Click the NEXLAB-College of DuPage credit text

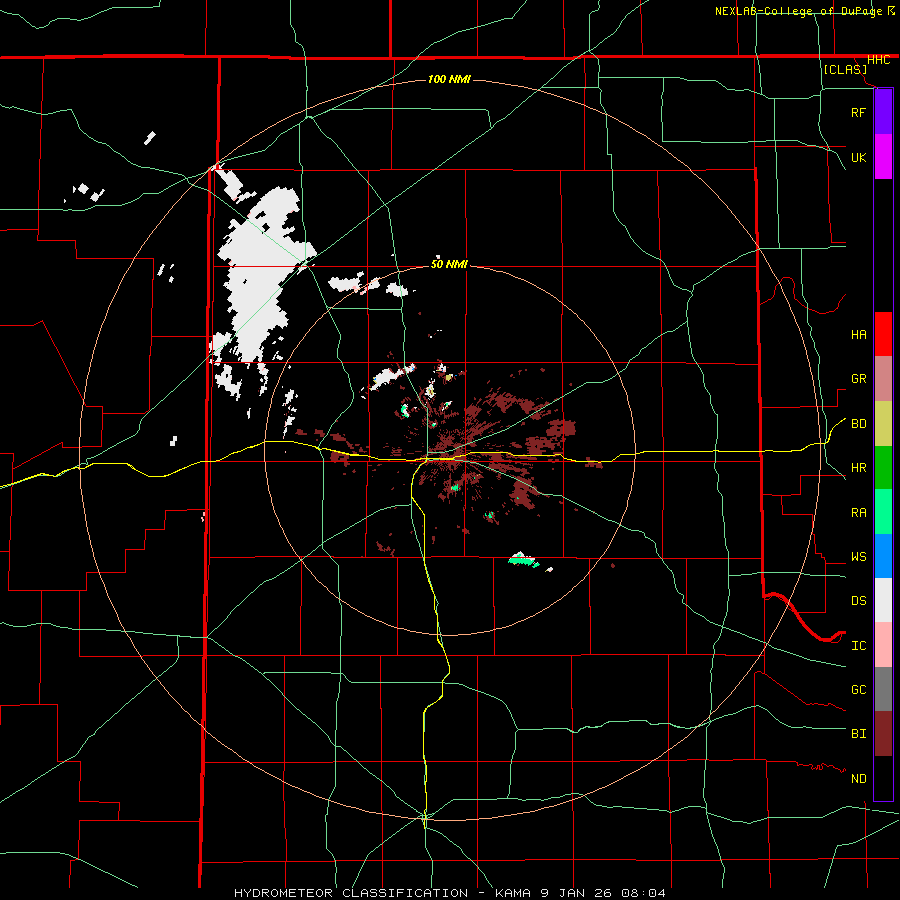point(799,11)
